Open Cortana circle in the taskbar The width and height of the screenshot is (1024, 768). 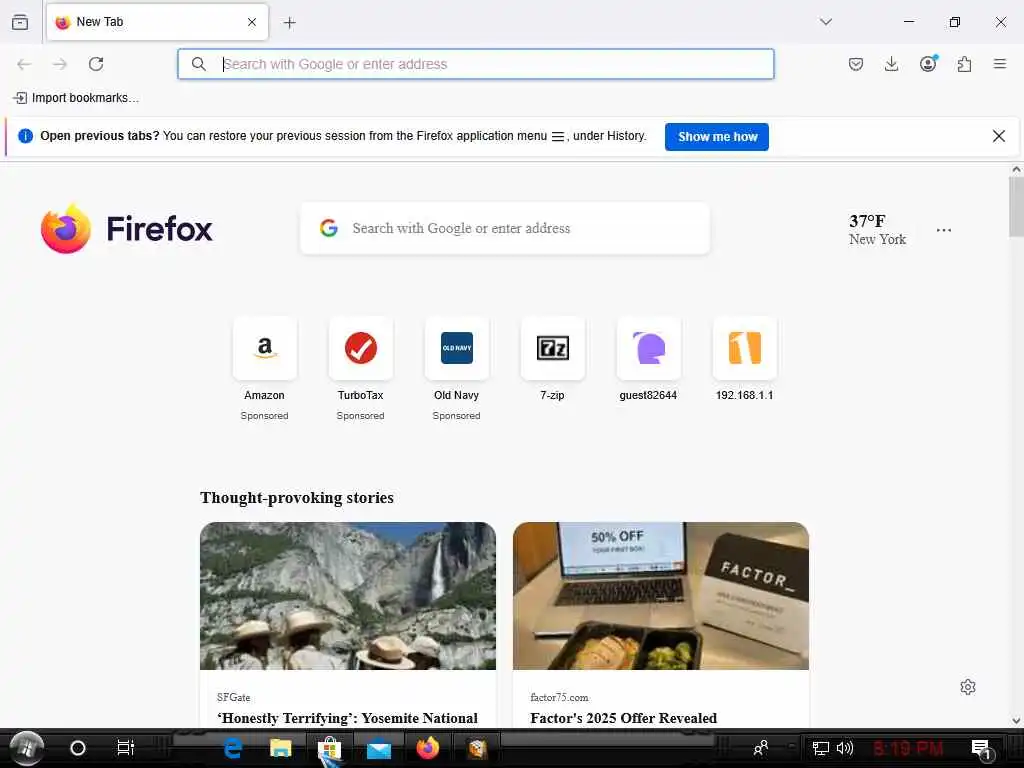pos(78,748)
